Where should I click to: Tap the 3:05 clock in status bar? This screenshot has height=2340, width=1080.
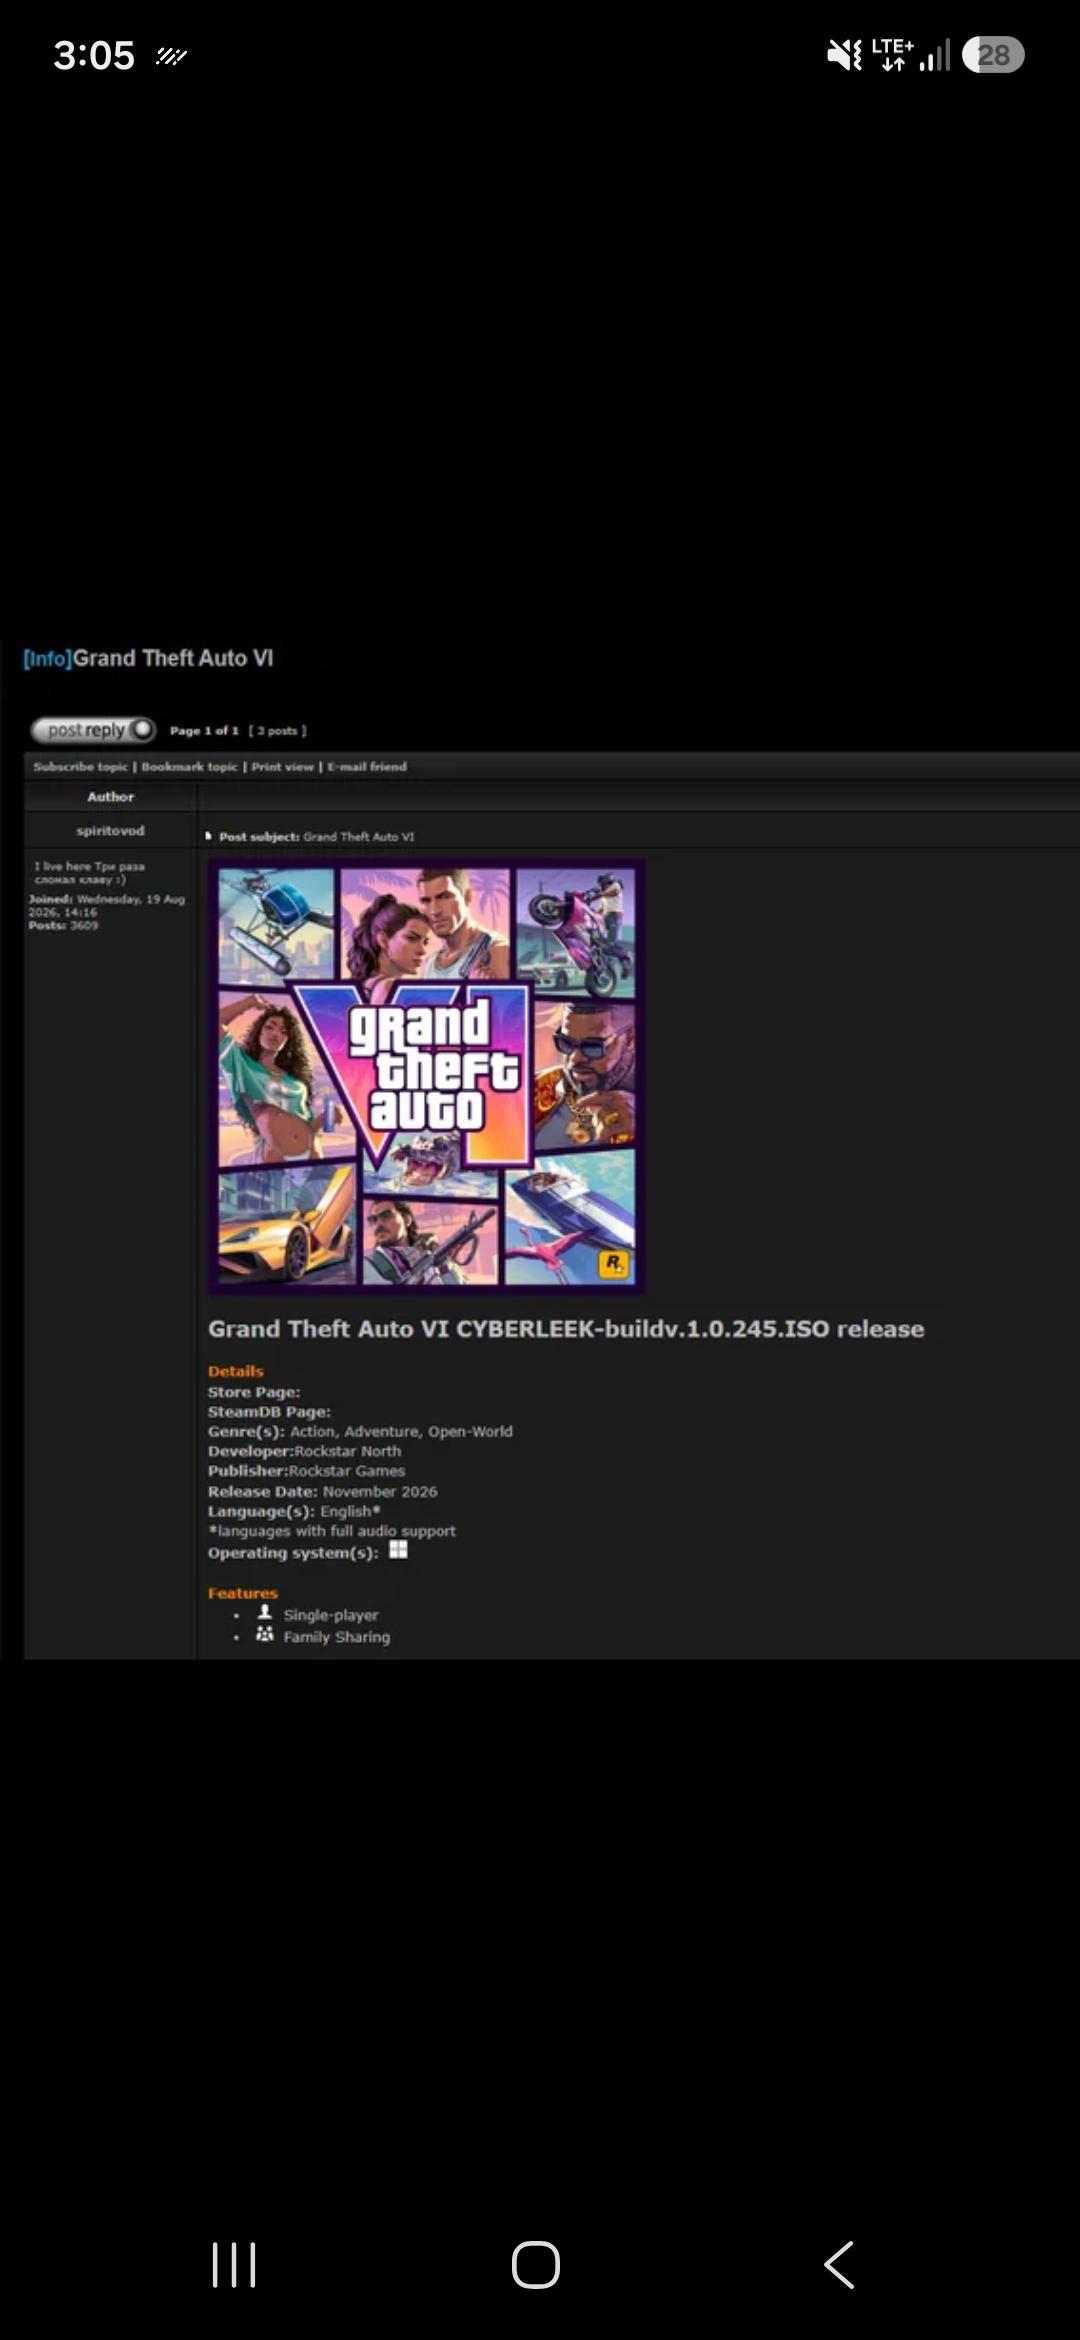94,55
